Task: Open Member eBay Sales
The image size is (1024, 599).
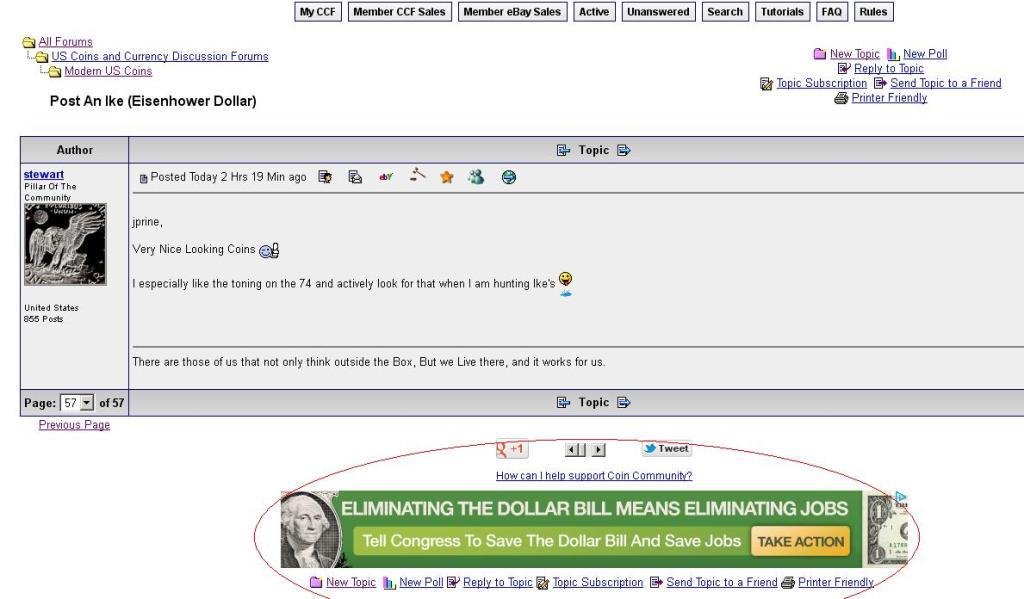Action: (512, 12)
